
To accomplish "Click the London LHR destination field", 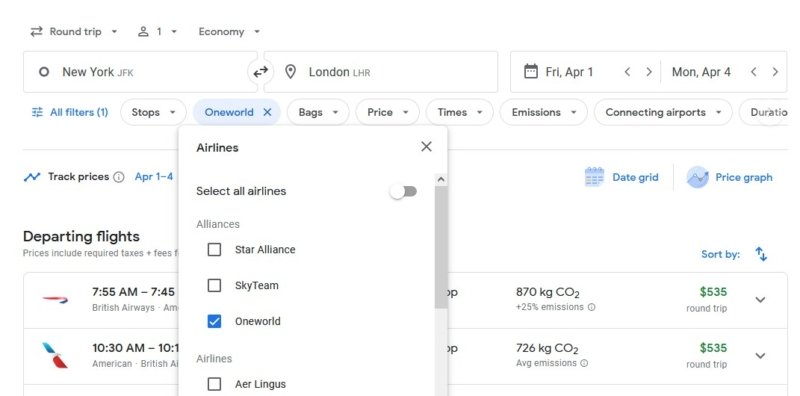I will point(381,72).
